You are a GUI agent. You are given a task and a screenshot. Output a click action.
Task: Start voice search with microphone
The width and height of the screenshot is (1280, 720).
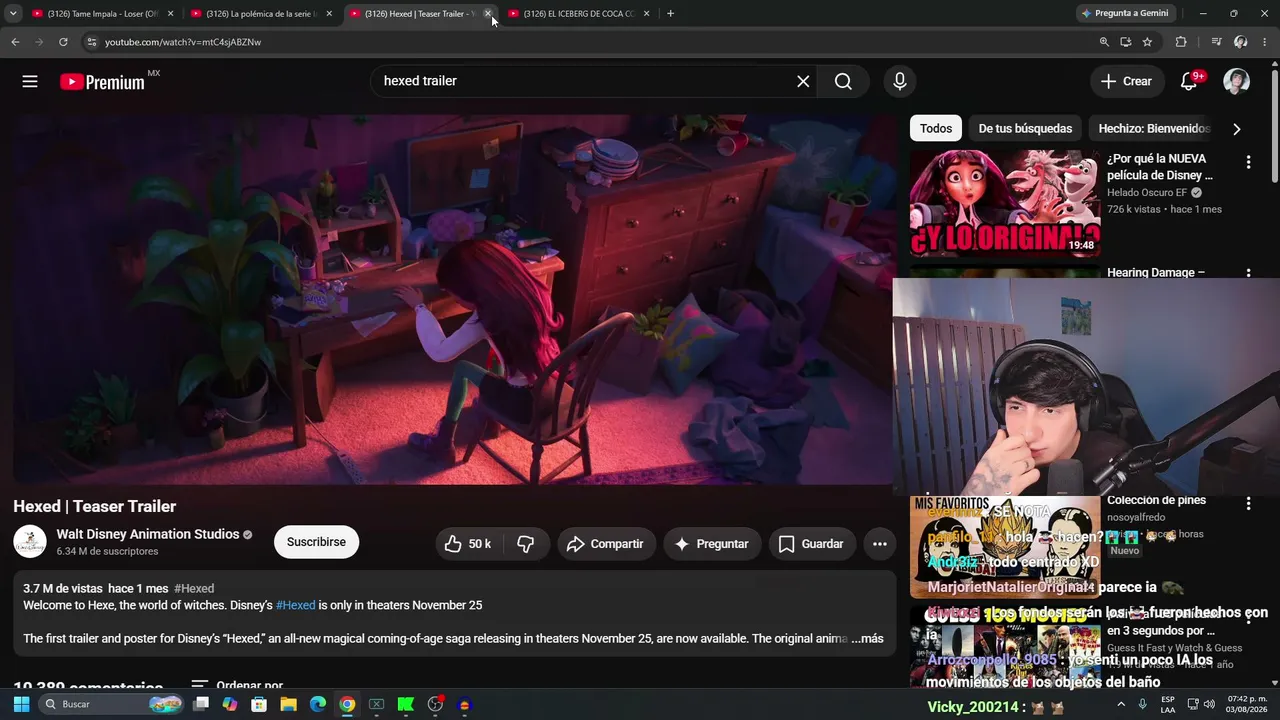coord(900,81)
